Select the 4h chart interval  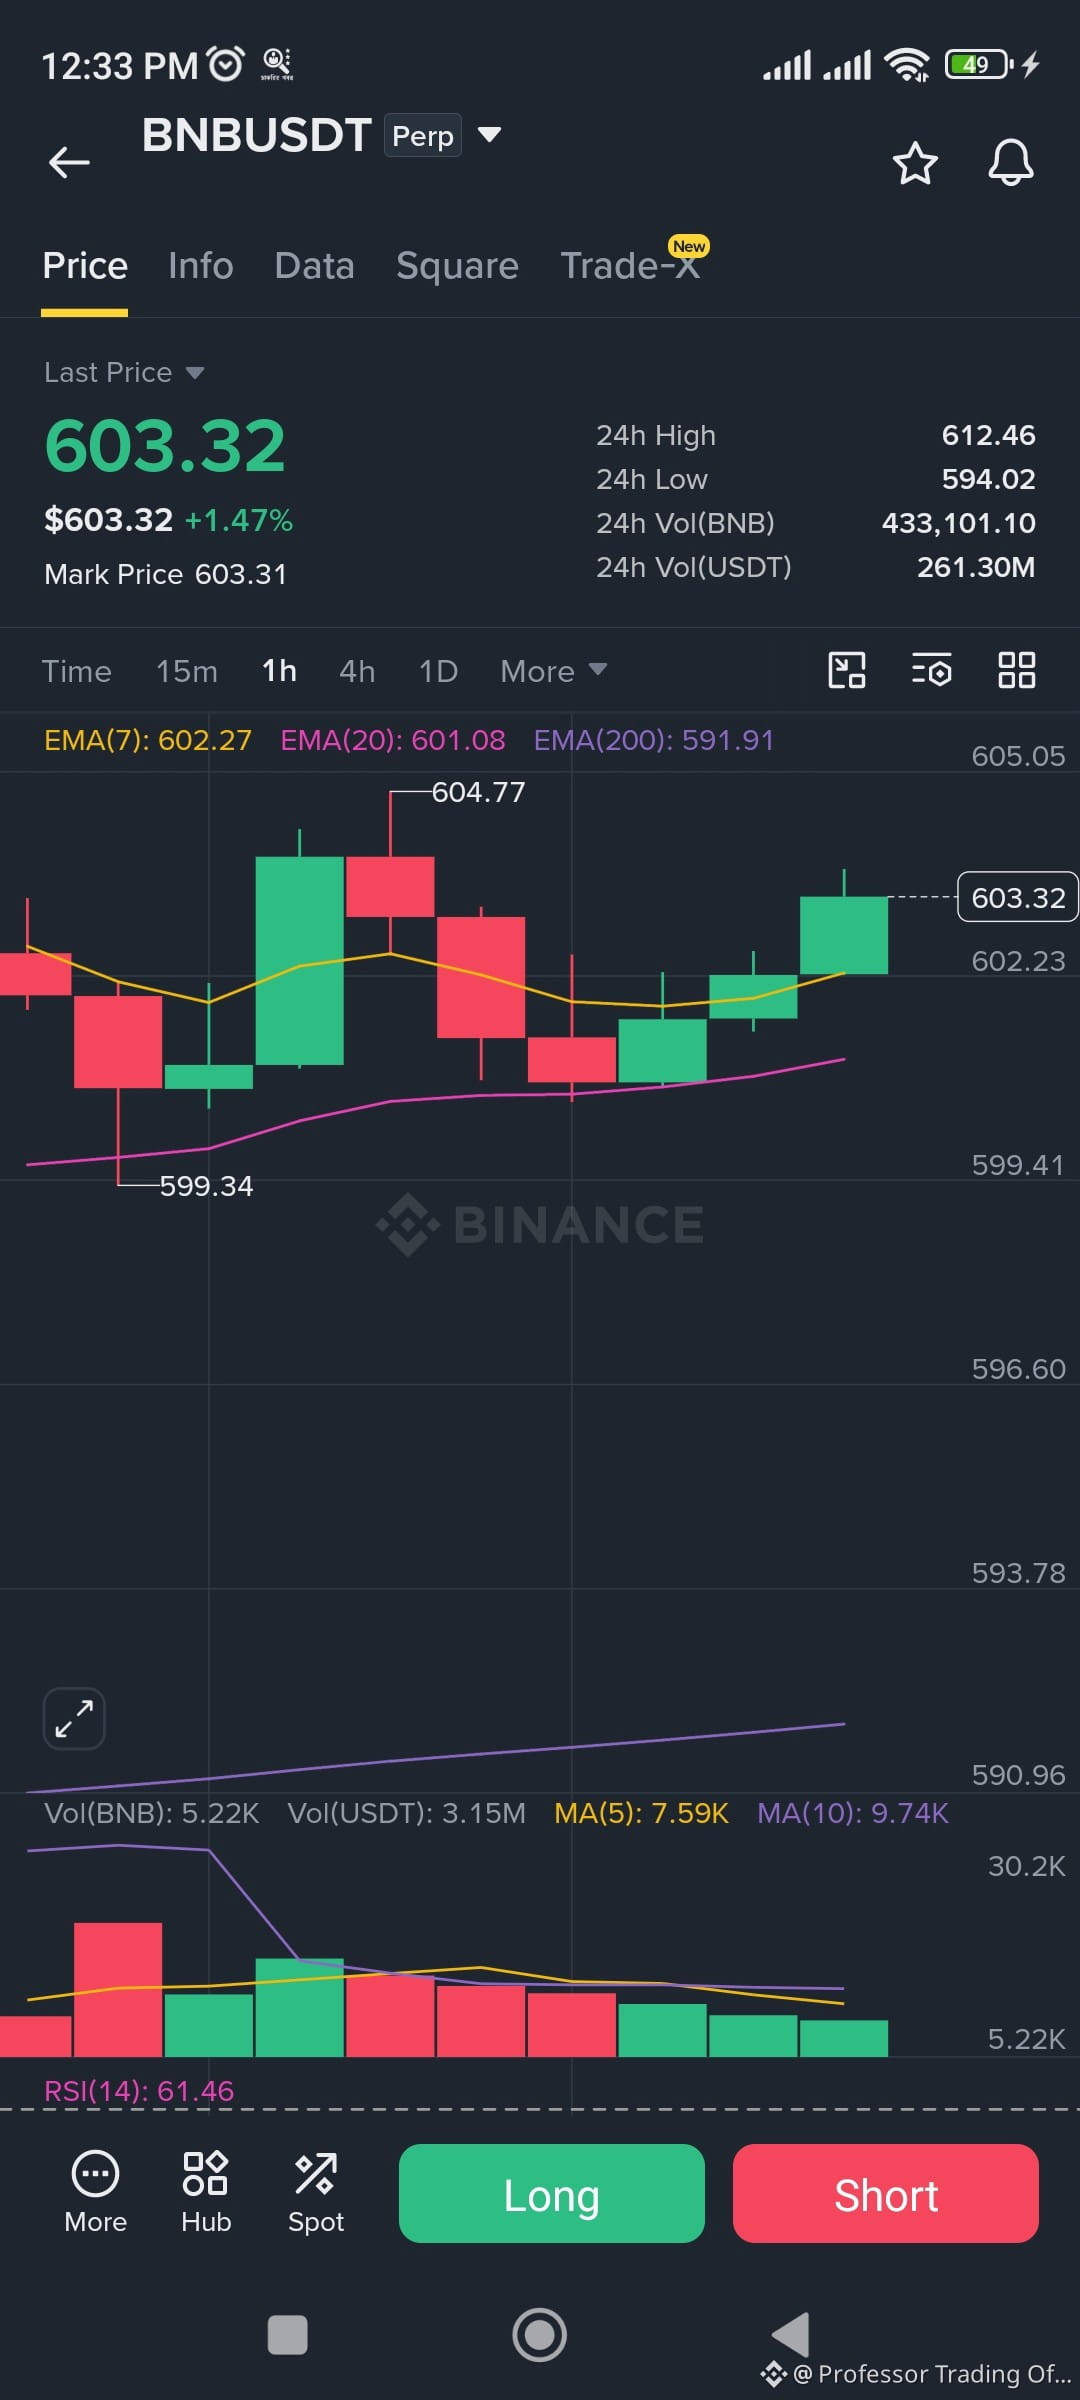click(x=357, y=671)
